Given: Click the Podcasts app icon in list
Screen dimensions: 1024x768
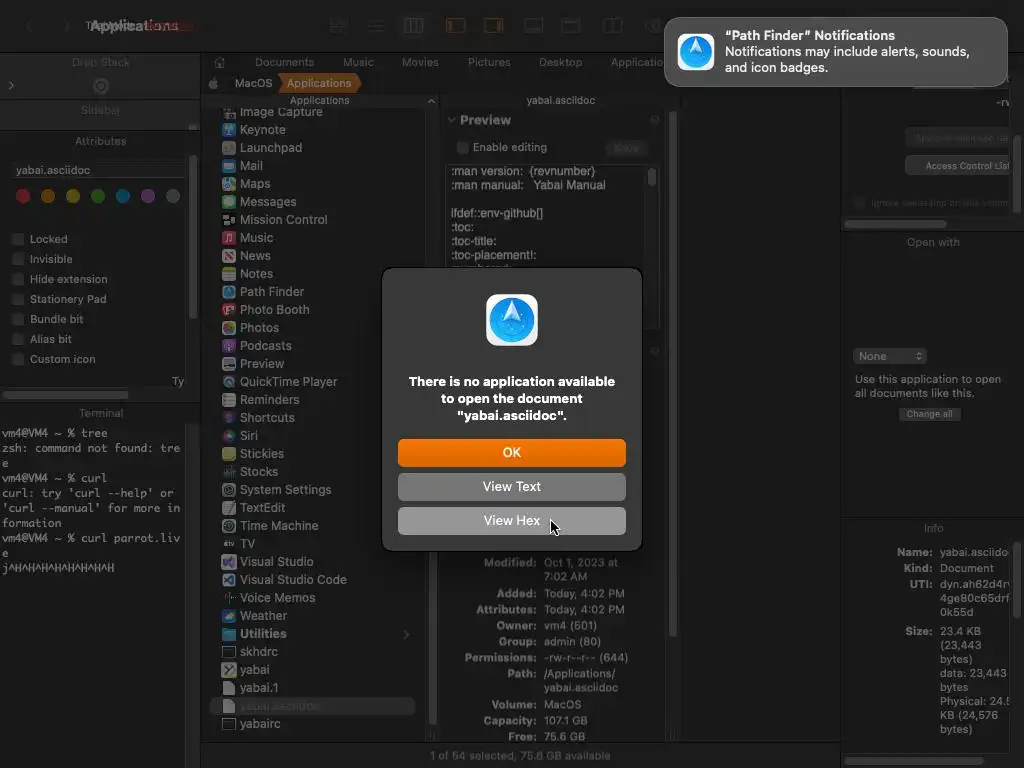Looking at the screenshot, I should pyautogui.click(x=229, y=346).
